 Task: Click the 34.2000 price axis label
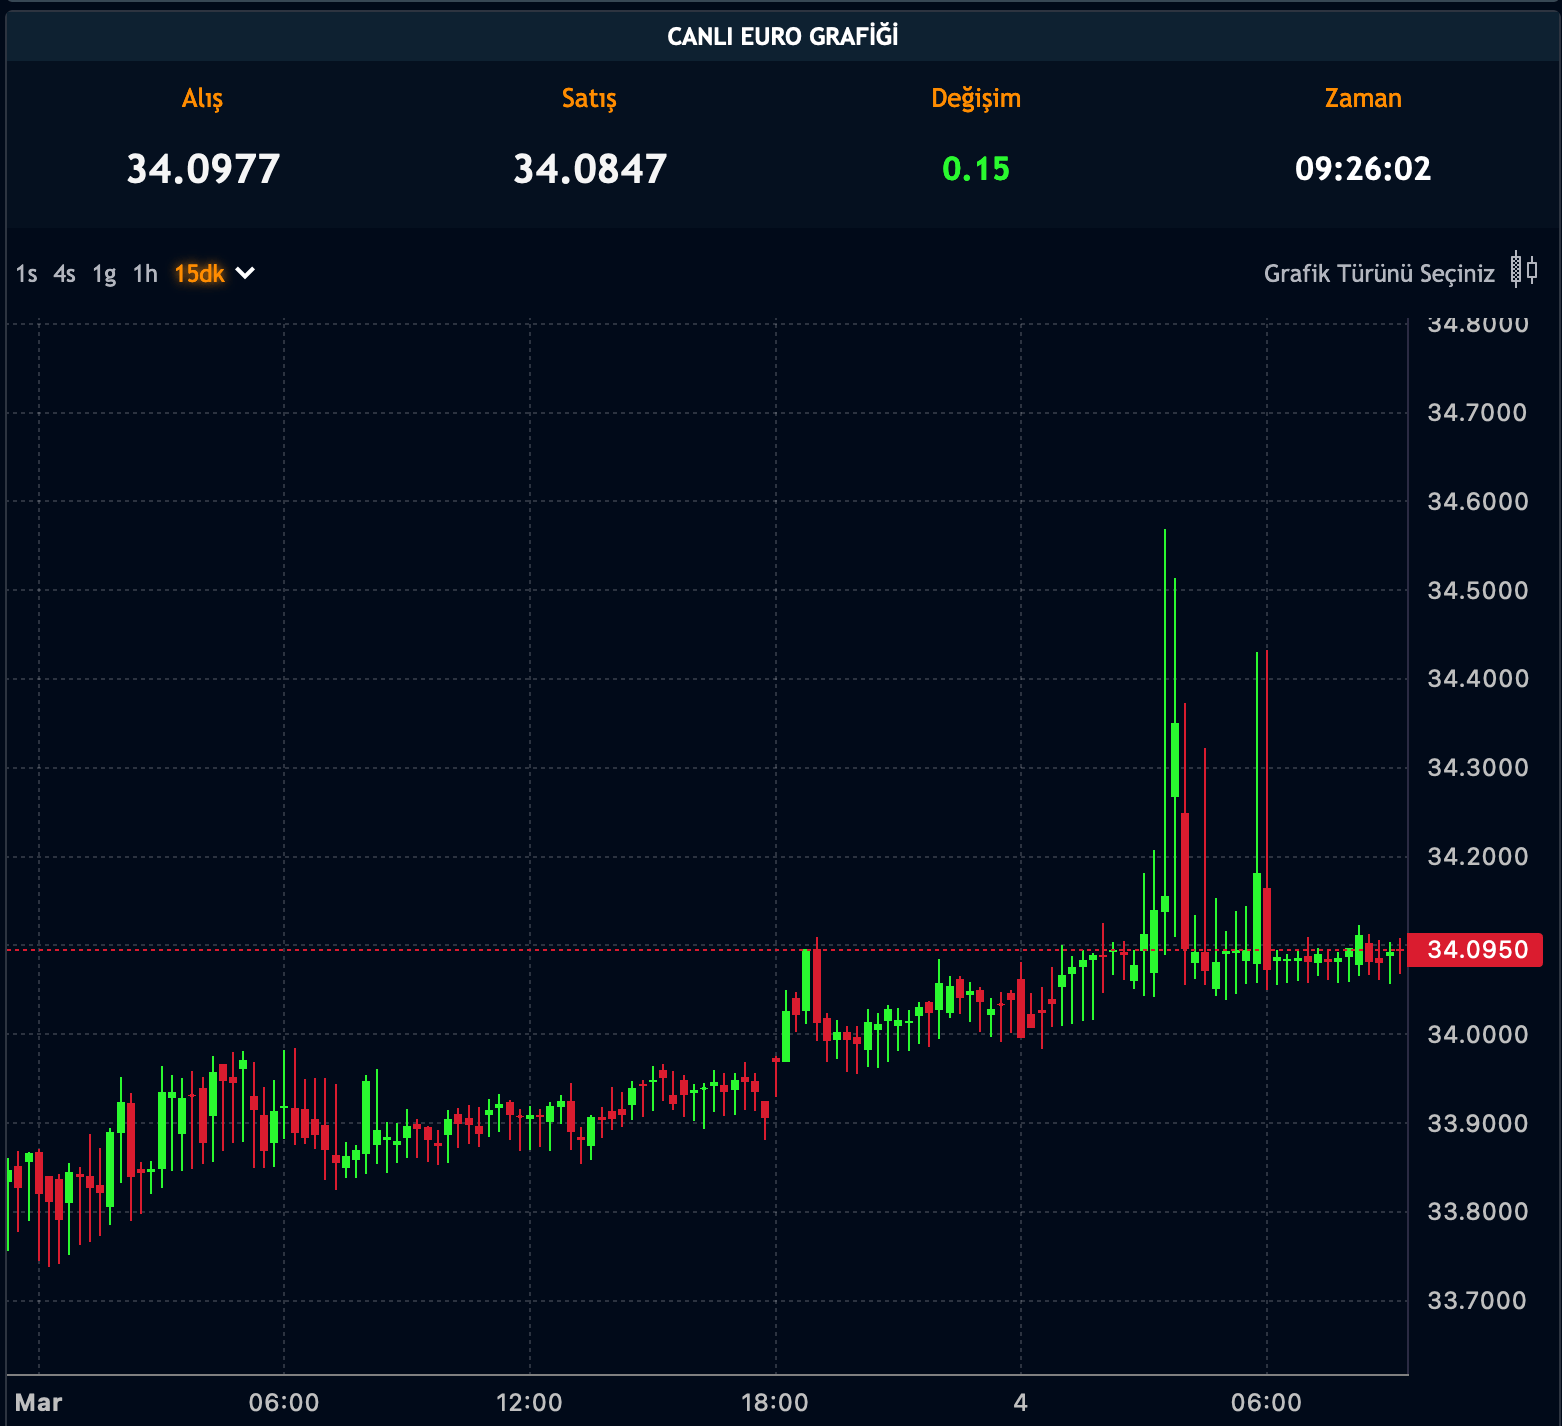click(1477, 856)
